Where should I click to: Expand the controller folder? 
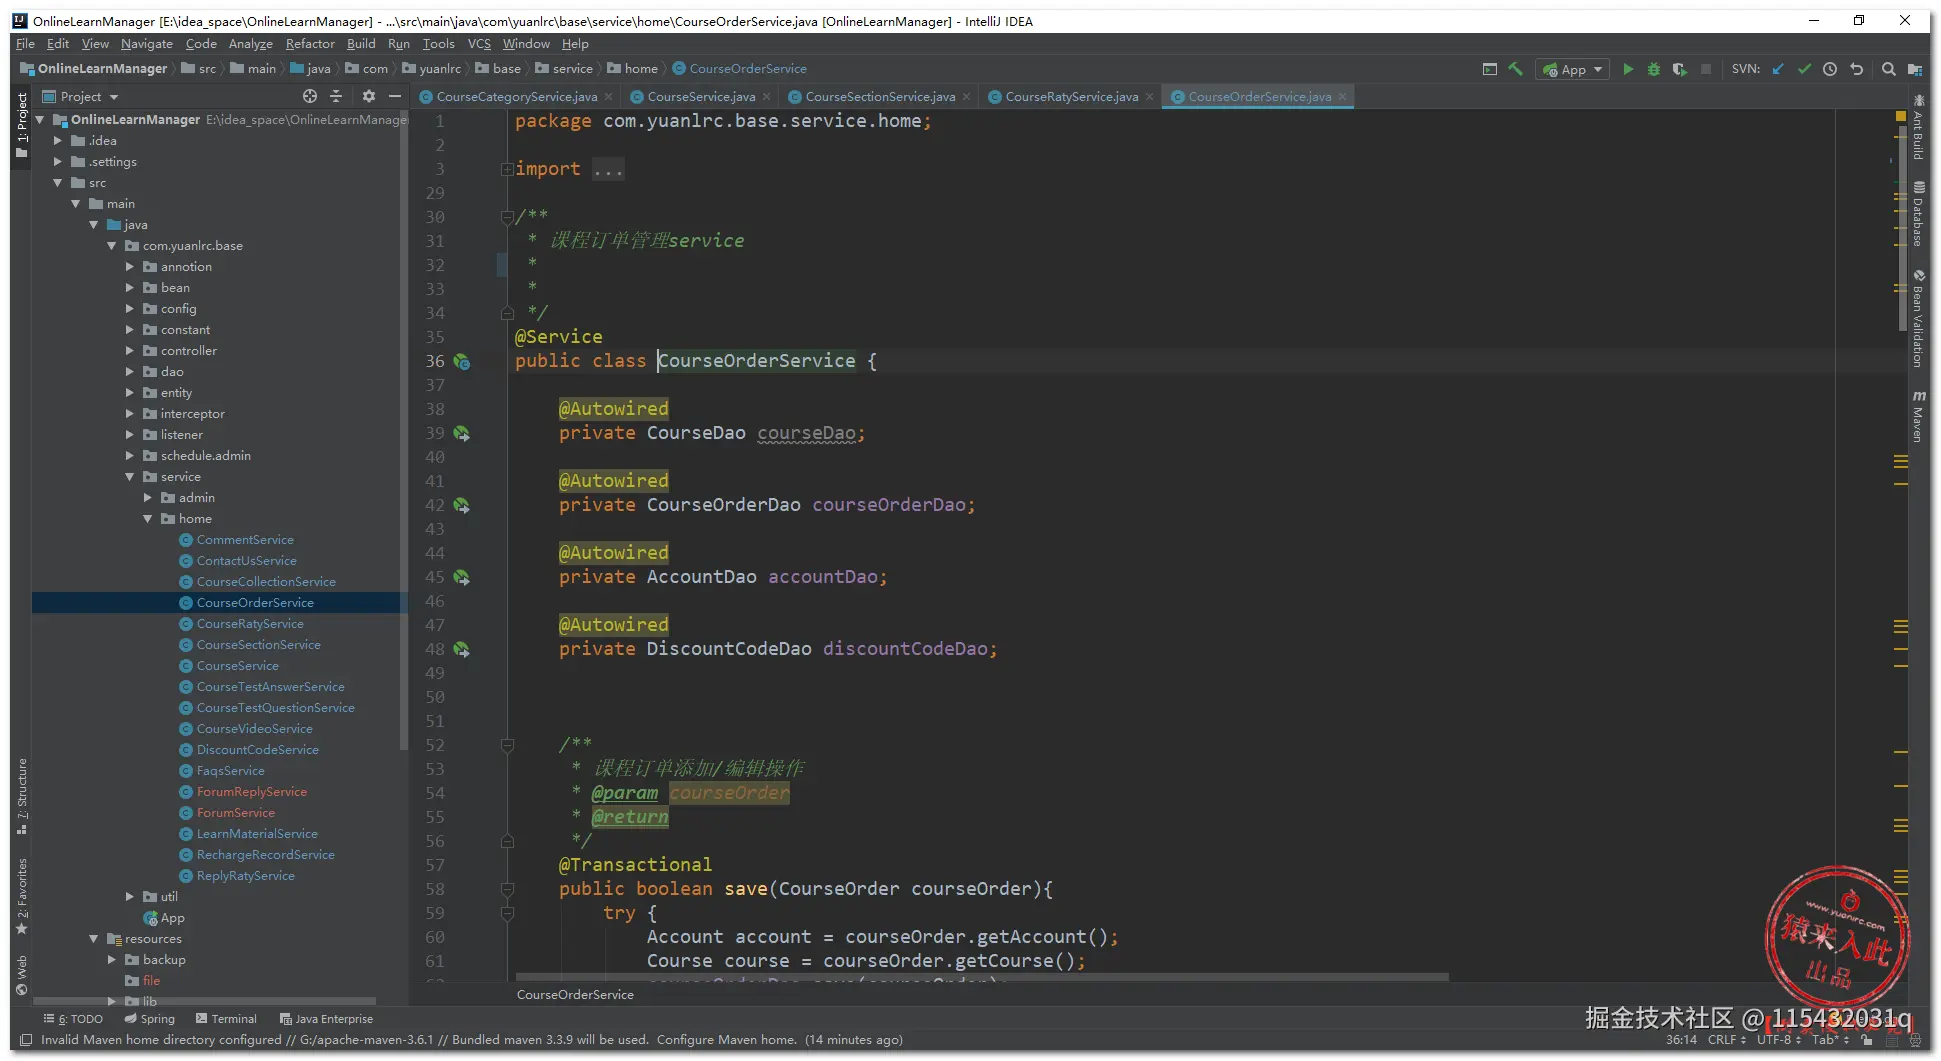click(x=130, y=351)
